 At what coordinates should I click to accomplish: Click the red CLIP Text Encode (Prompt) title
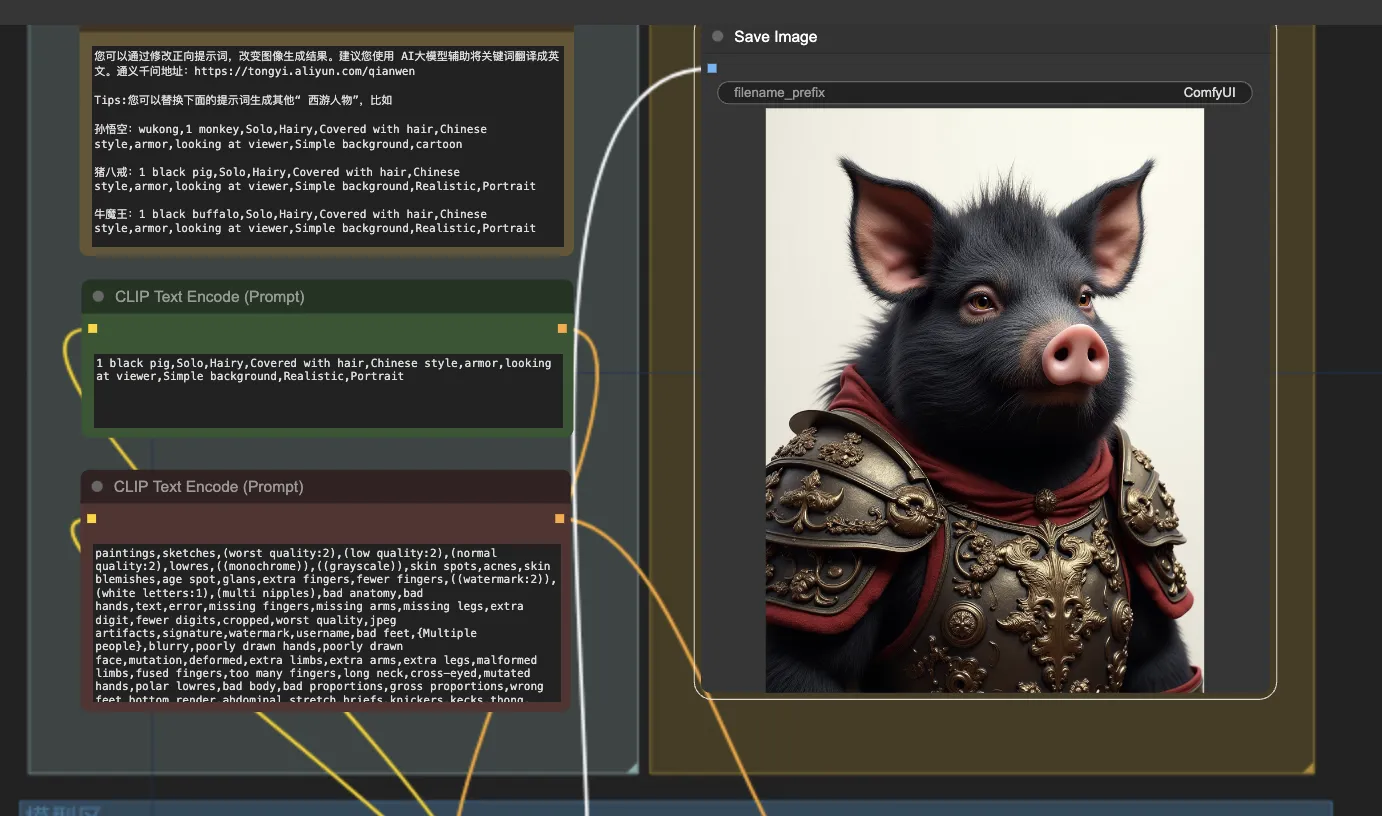coord(208,486)
